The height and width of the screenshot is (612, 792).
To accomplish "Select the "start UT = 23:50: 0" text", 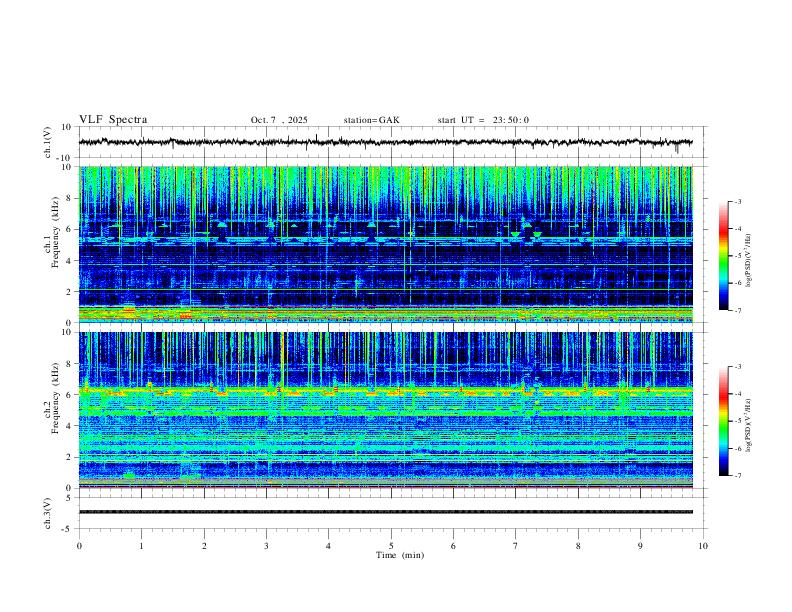I will coord(483,120).
